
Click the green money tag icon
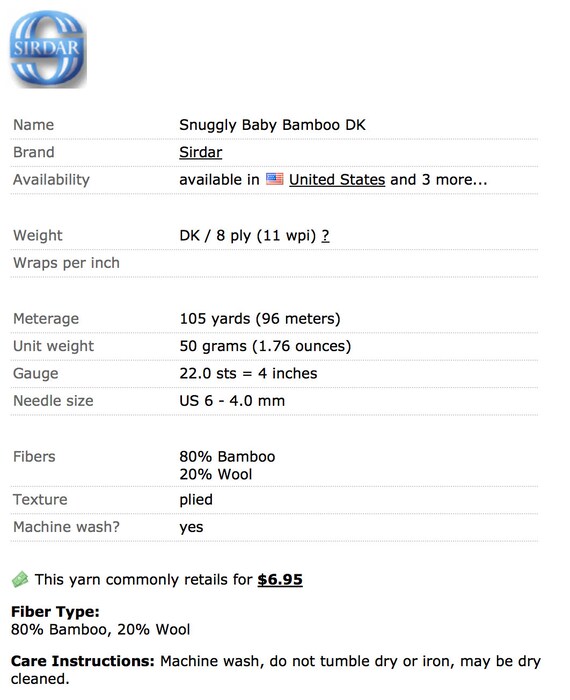[20, 579]
